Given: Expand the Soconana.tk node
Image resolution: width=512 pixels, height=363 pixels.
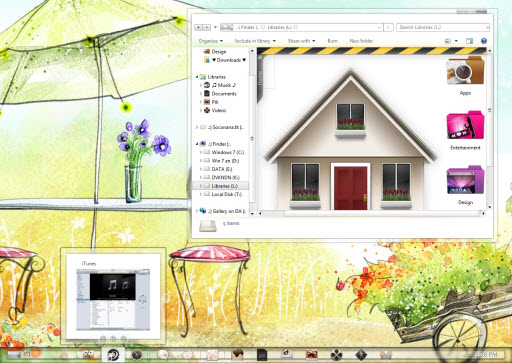Looking at the screenshot, I should [197, 127].
